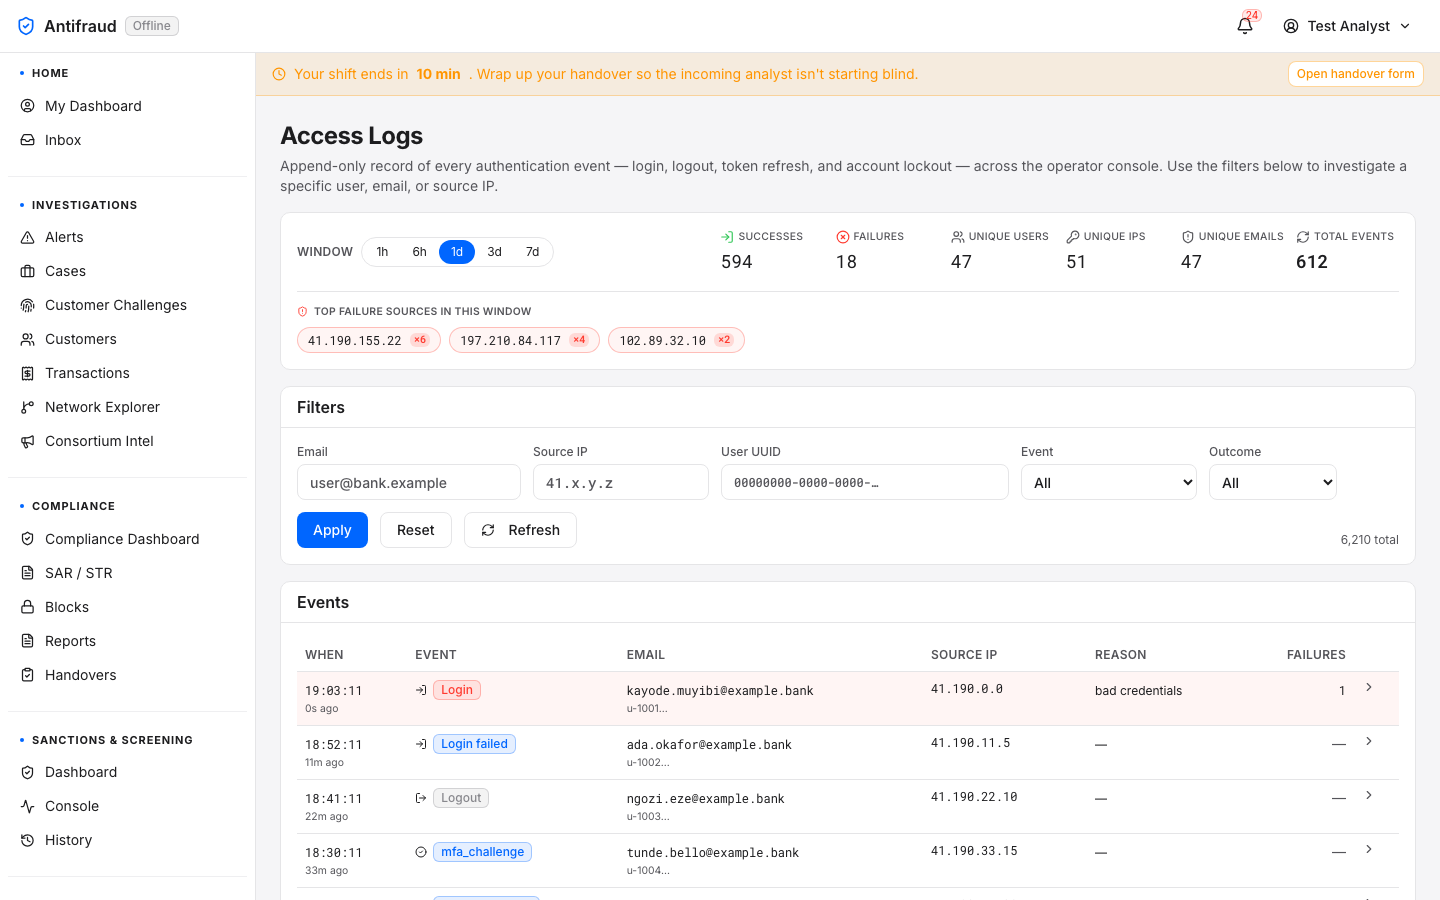Screen dimensions: 1440x900
Task: Click the Compliance Dashboard shield icon
Action: click(x=28, y=539)
